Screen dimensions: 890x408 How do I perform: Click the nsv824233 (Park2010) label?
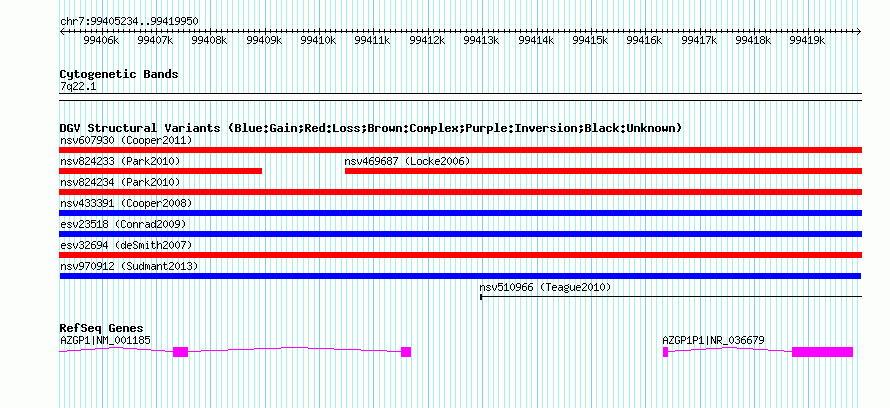120,162
